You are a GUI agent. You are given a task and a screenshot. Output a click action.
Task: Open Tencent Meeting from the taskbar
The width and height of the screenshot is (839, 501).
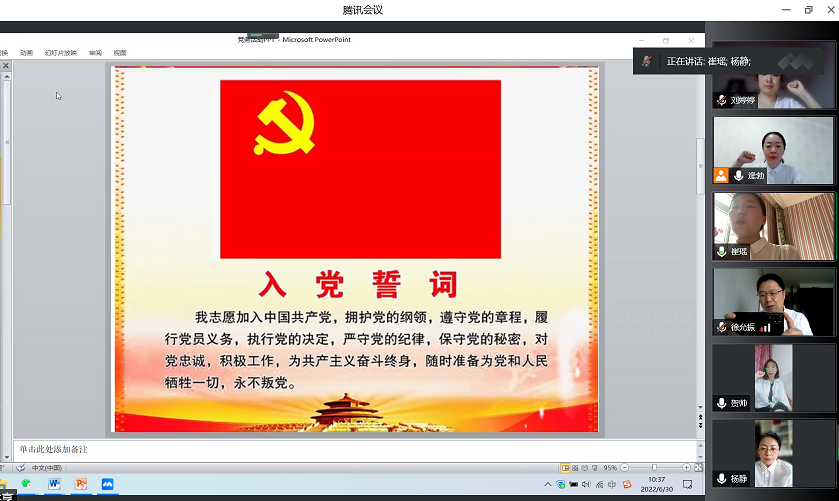107,484
